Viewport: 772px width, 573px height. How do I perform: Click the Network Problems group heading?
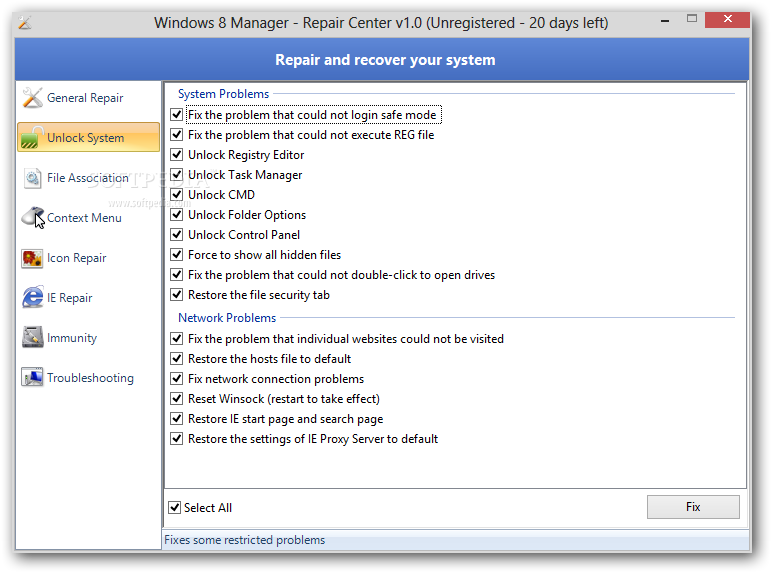tap(227, 318)
